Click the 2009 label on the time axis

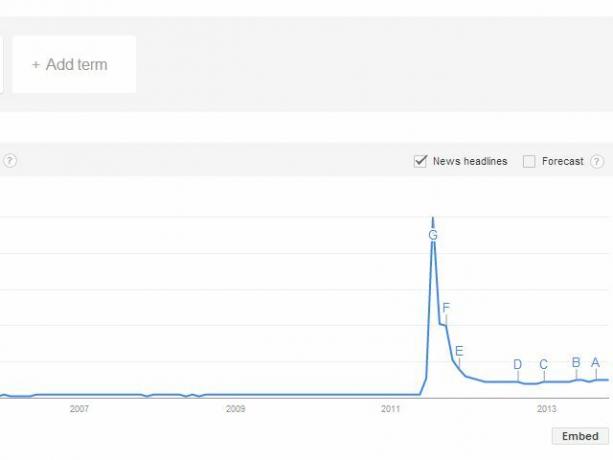tap(235, 409)
